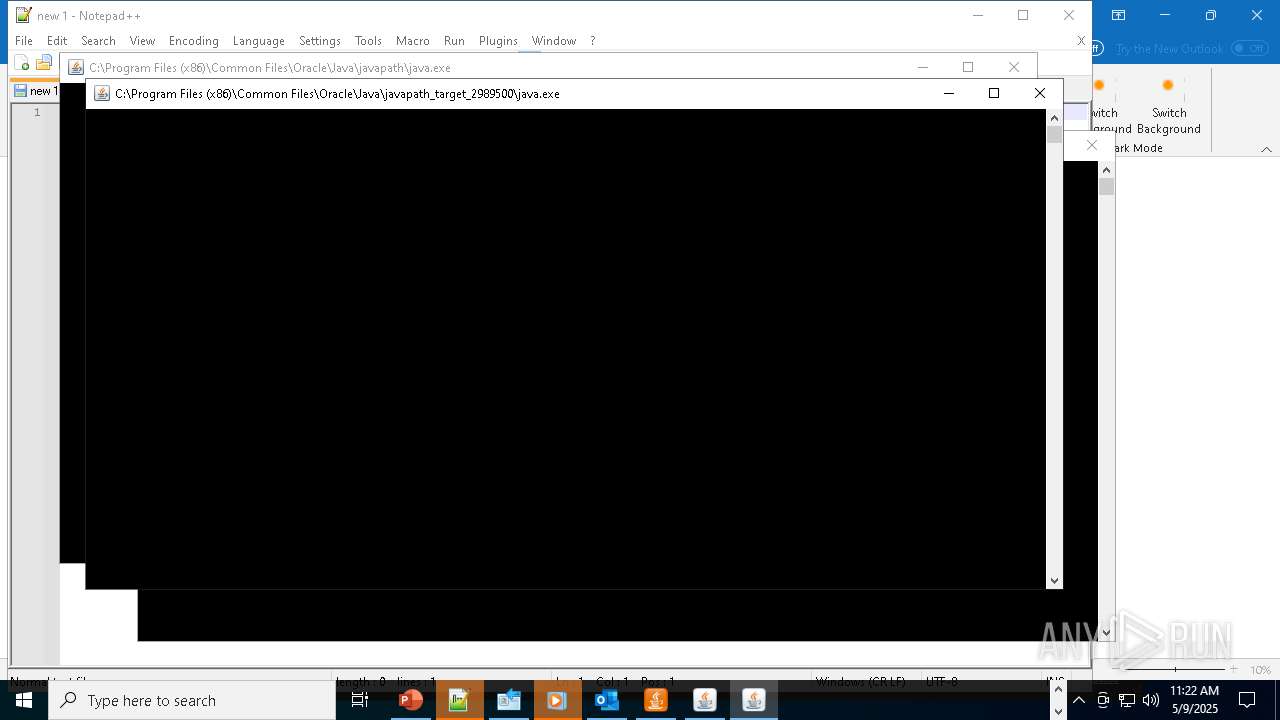The height and width of the screenshot is (720, 1280).
Task: Select the 'new 1' document tab
Action: click(36, 91)
